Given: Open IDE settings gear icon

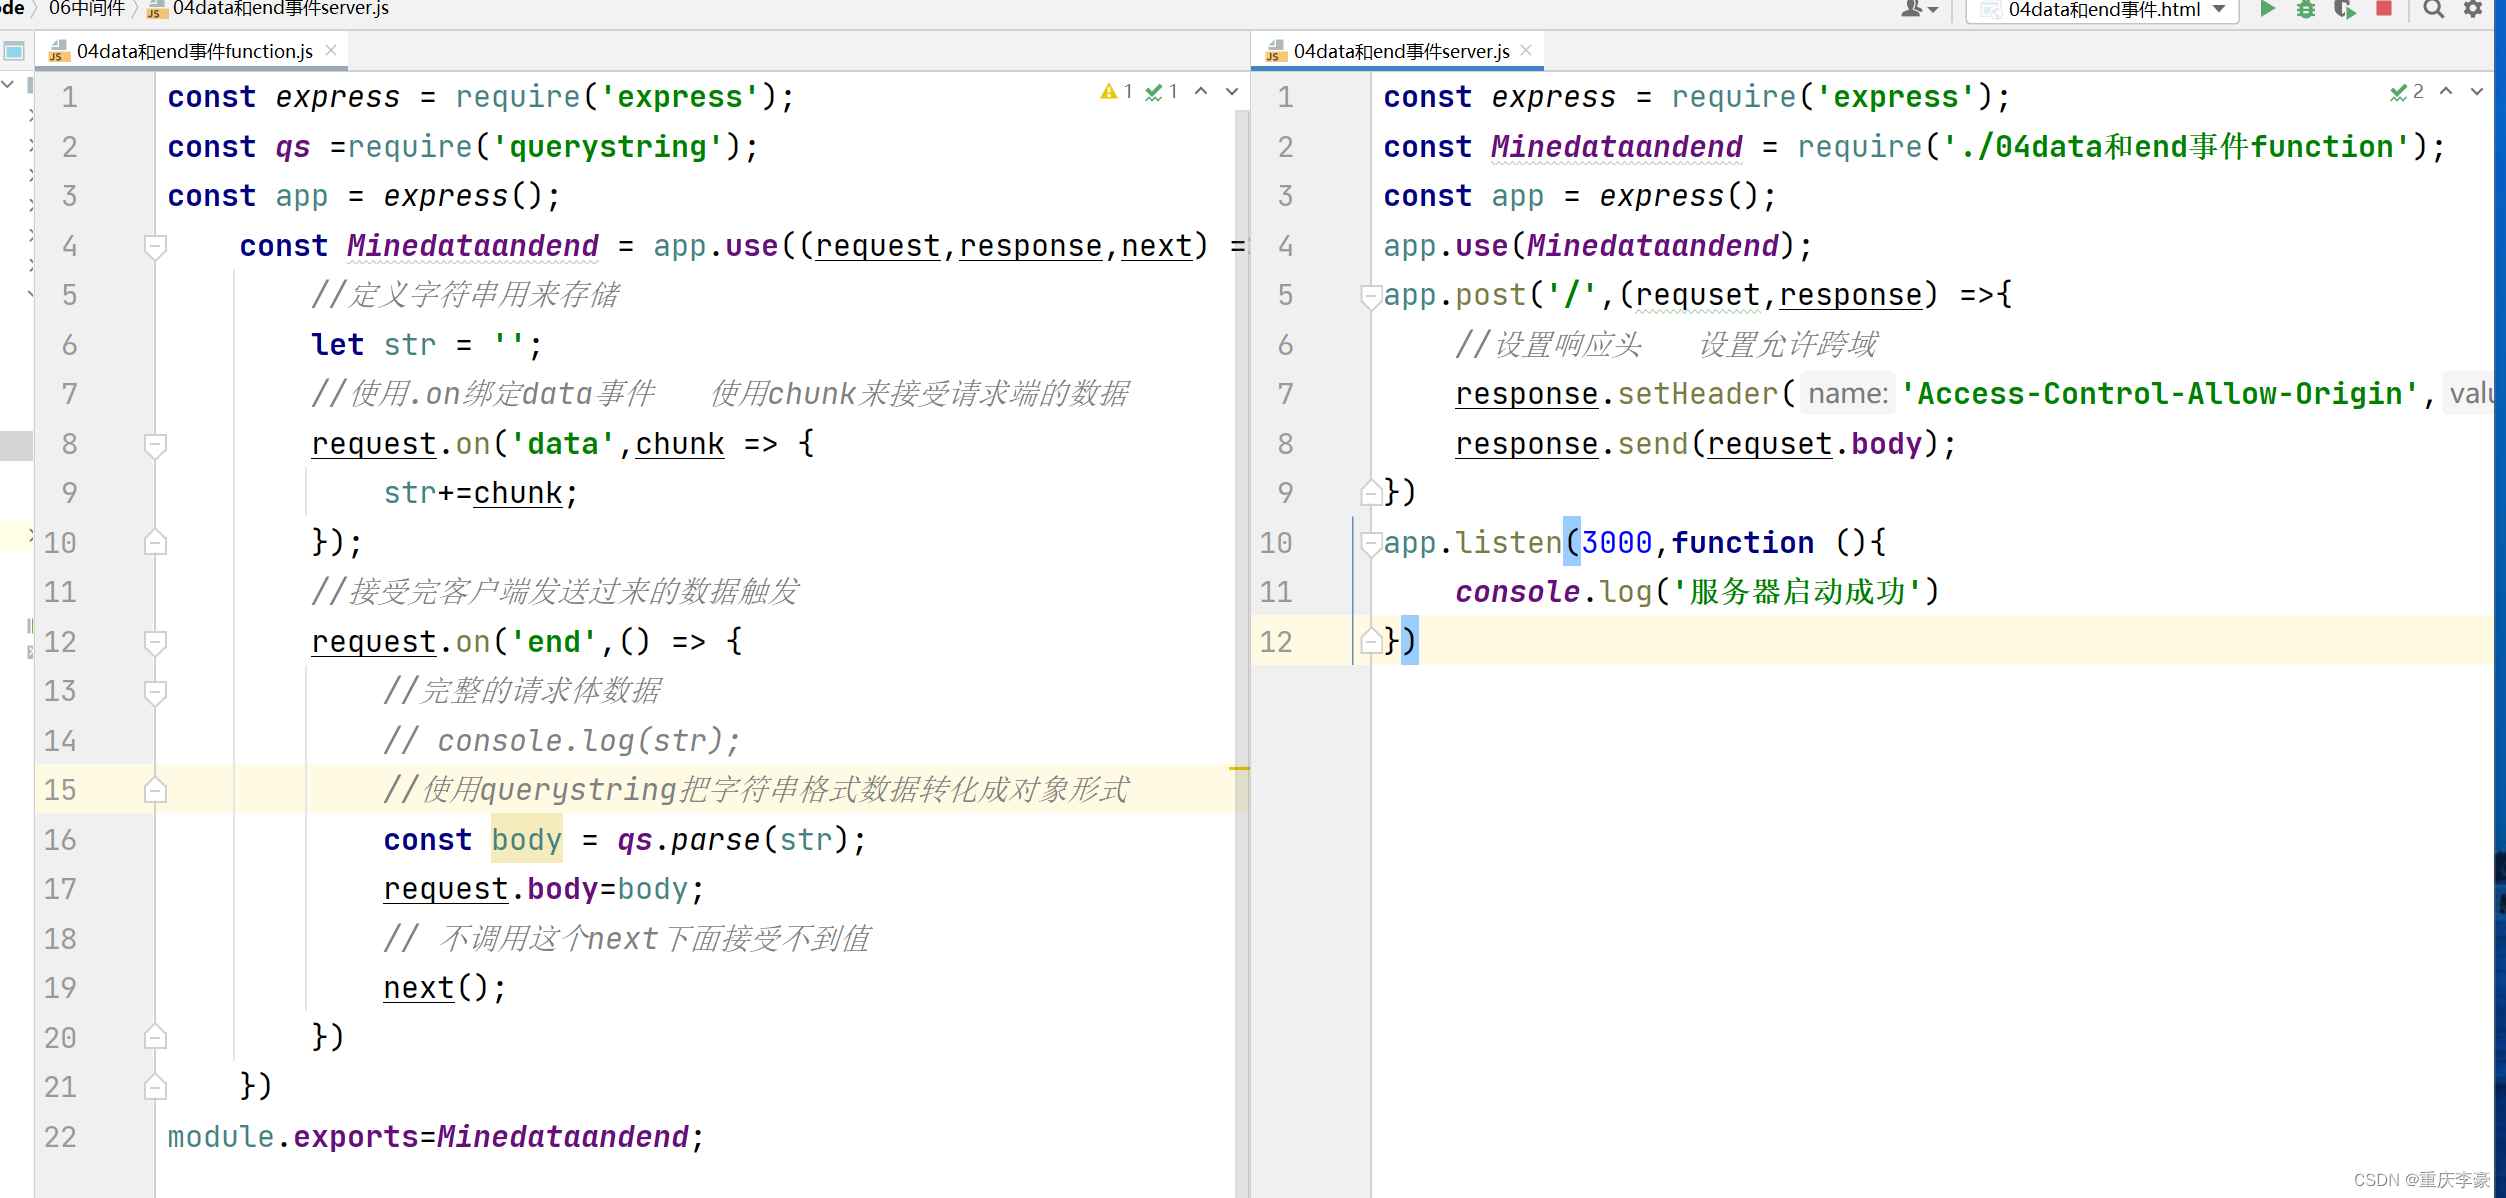Looking at the screenshot, I should click(2473, 10).
